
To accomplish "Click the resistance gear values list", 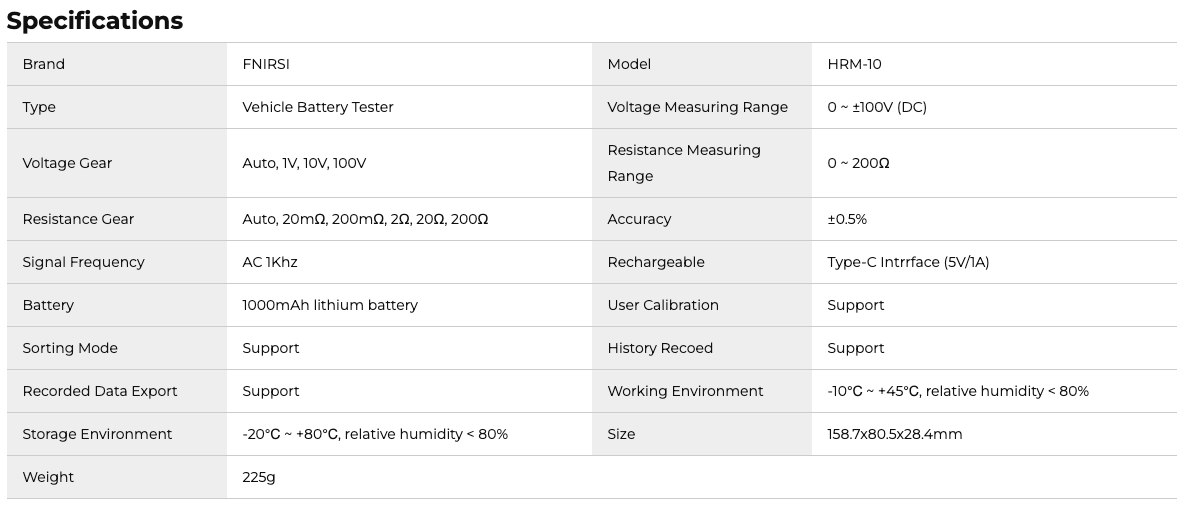I will [x=365, y=219].
